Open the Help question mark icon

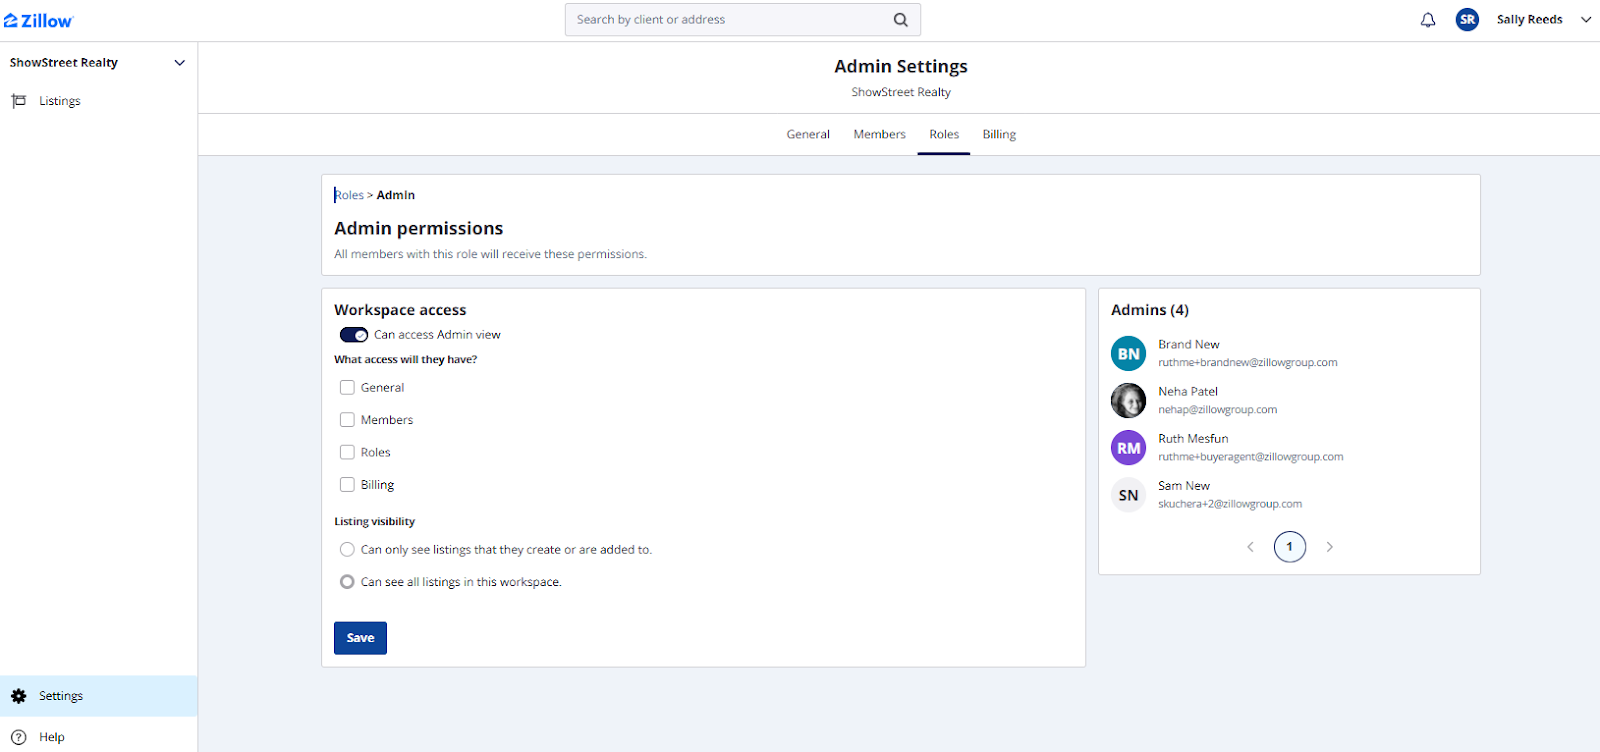[x=18, y=737]
